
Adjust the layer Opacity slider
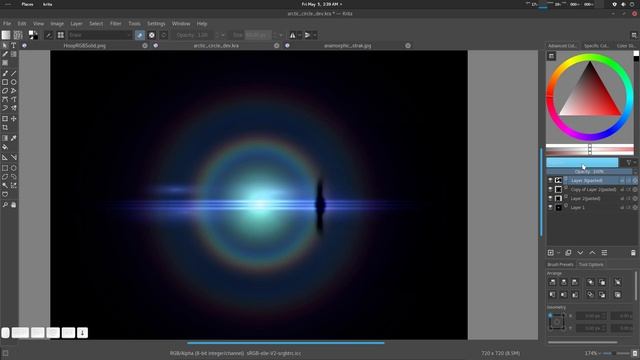pyautogui.click(x=589, y=172)
